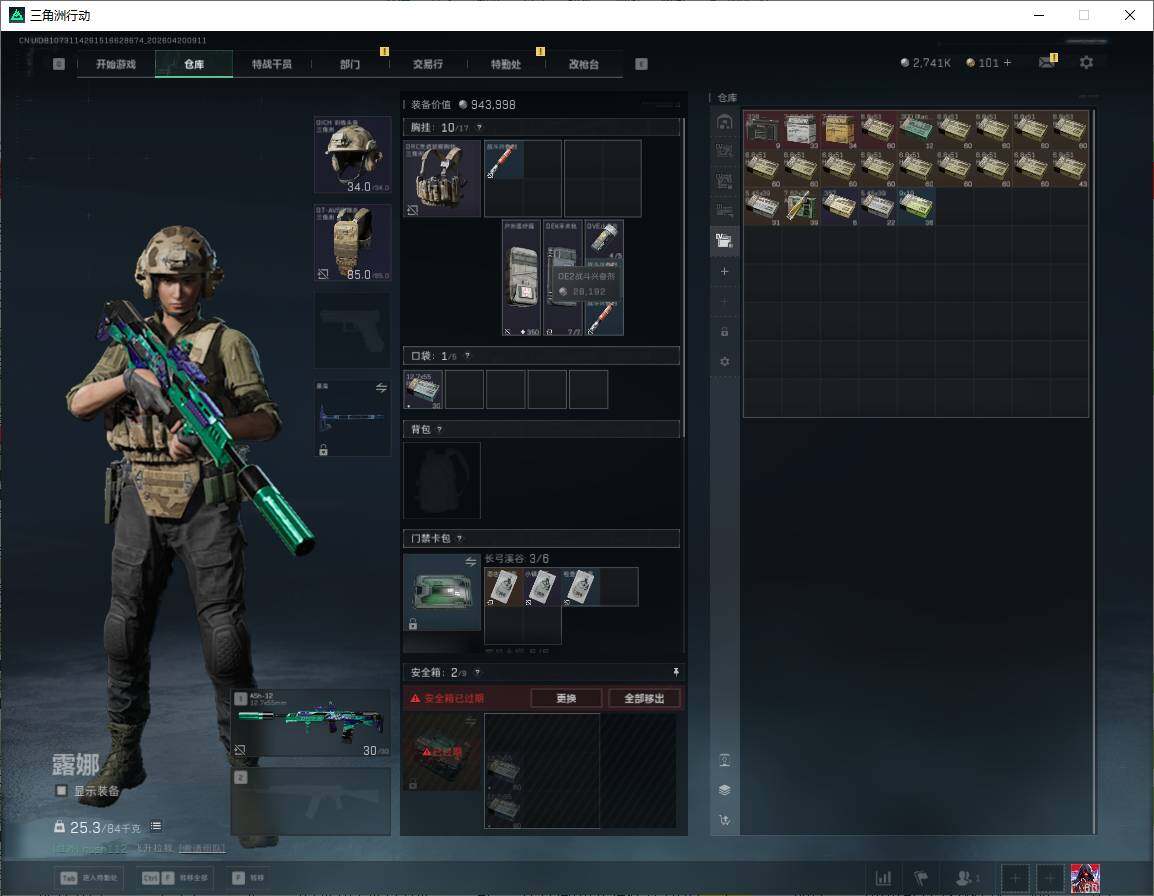This screenshot has height=896, width=1154.
Task: Select the teal ammo box with count 12
Action: tap(916, 130)
